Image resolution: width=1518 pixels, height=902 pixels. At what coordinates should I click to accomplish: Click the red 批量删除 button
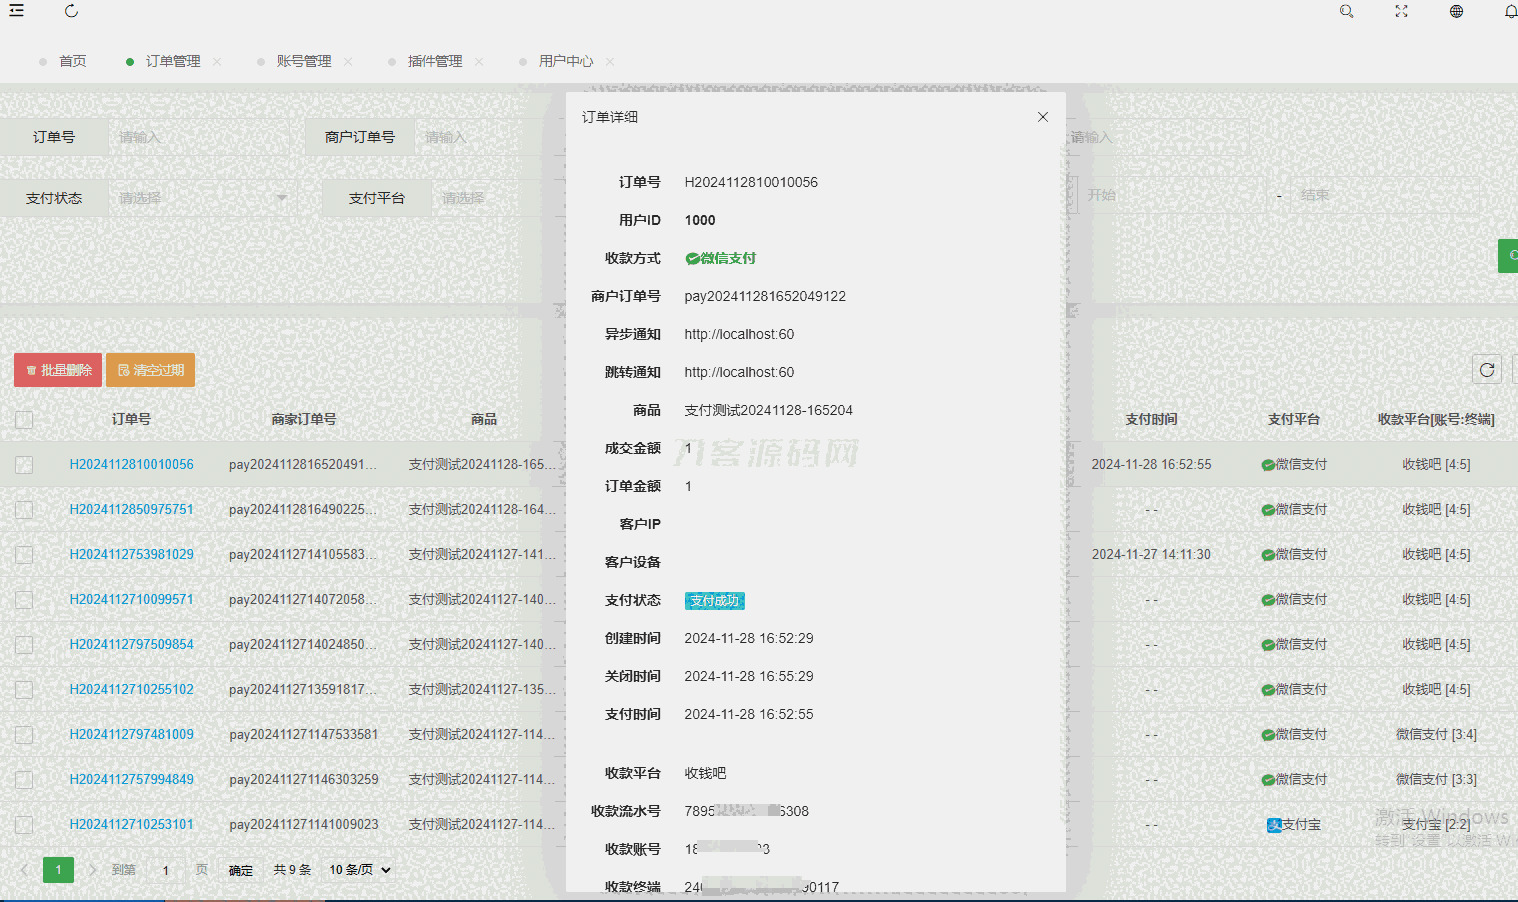click(58, 370)
